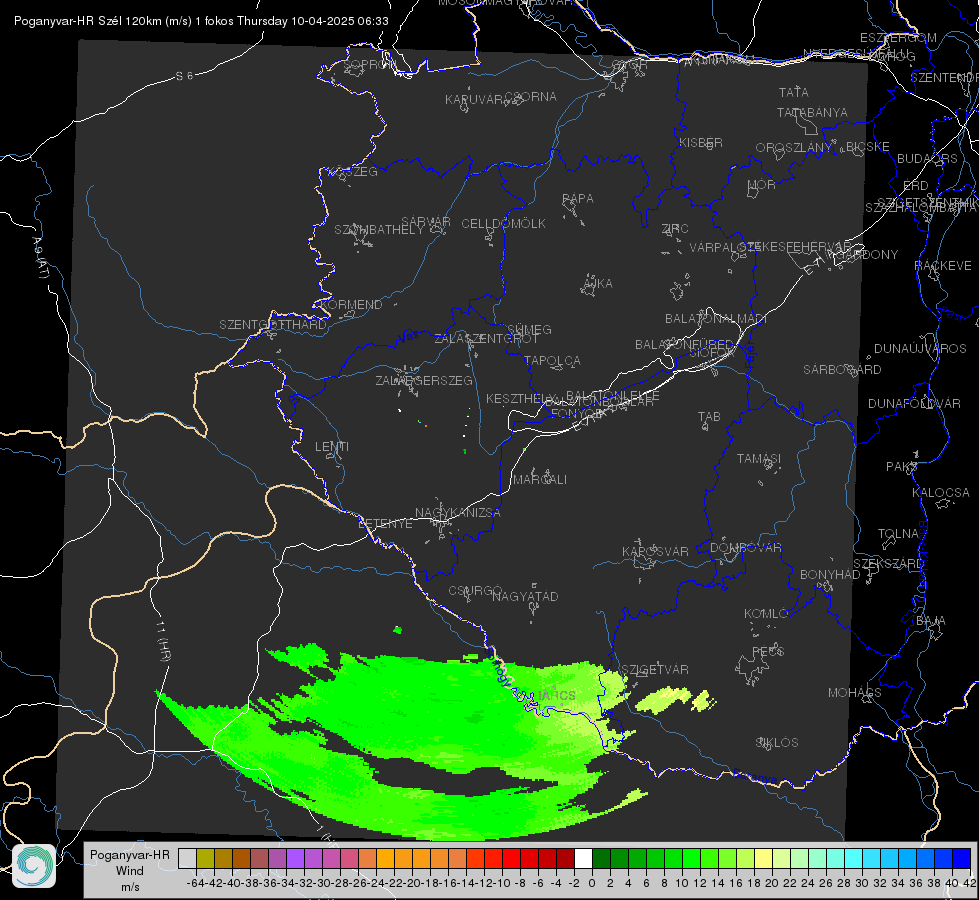The image size is (979, 900).
Task: Click the small green echo above the wind field
Action: coord(398,630)
